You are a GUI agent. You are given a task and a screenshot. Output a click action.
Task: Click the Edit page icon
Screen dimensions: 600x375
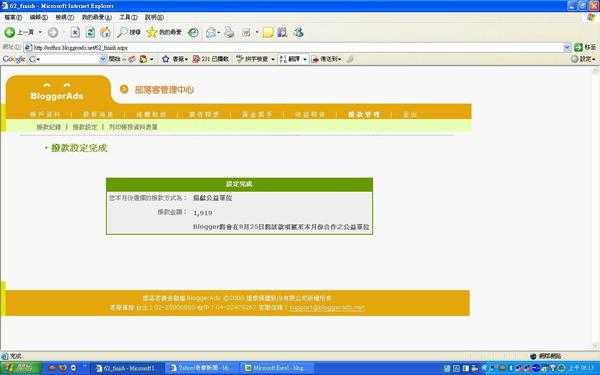point(246,33)
